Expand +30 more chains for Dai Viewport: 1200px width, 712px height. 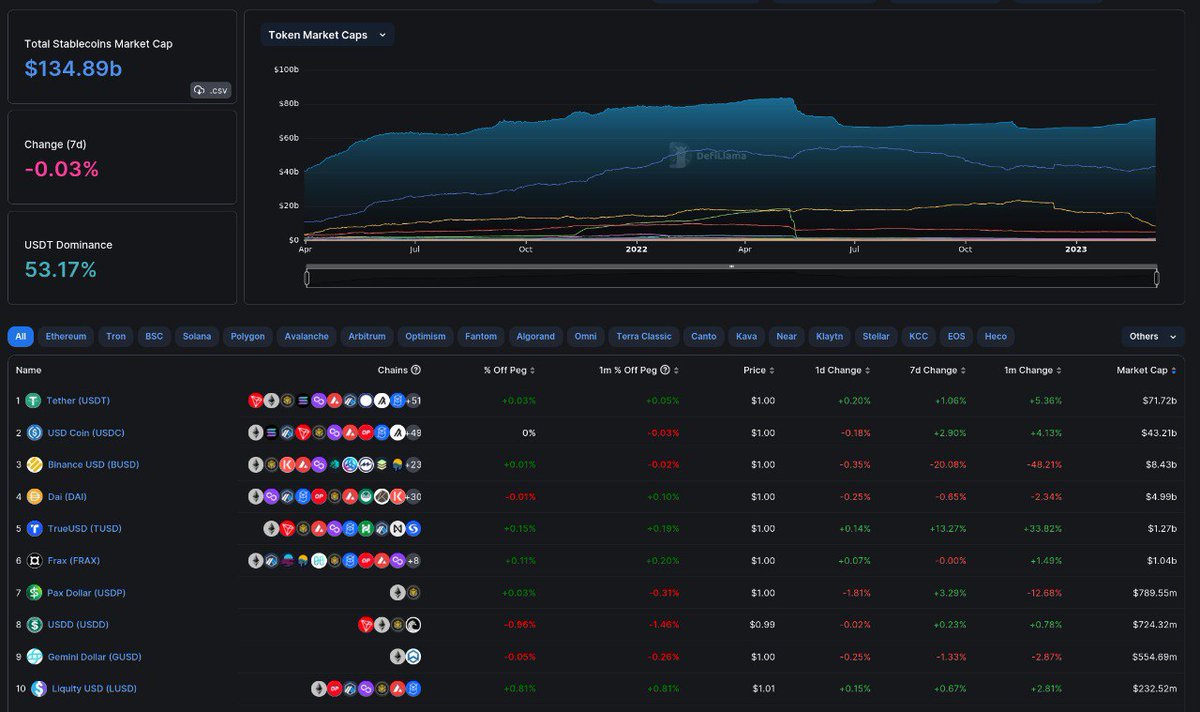pyautogui.click(x=413, y=497)
